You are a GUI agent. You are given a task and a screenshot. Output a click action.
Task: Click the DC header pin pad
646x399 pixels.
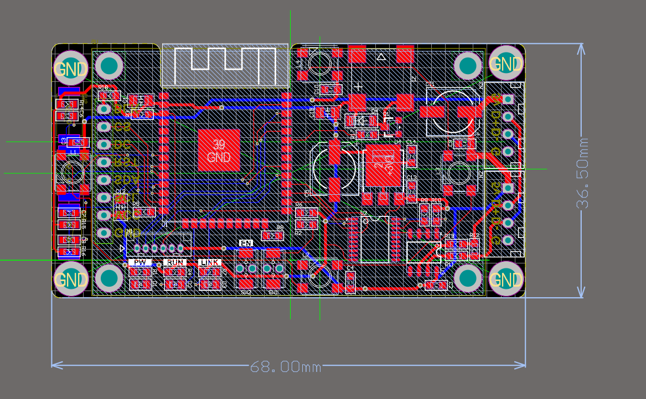pyautogui.click(x=104, y=144)
